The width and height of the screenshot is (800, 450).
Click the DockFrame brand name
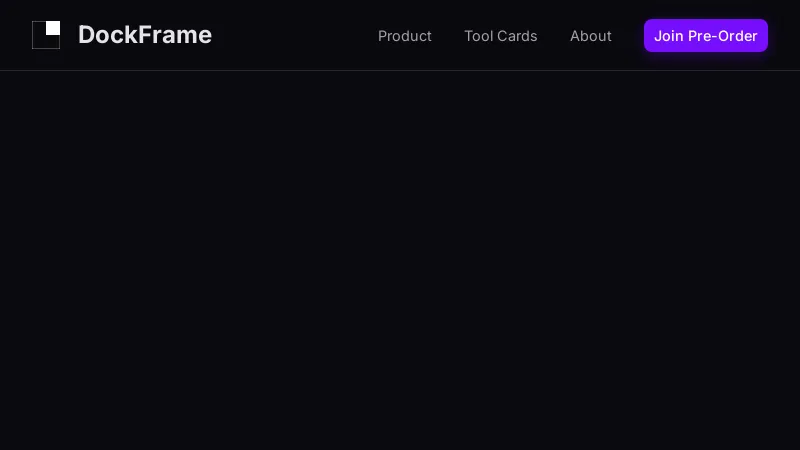click(x=145, y=35)
